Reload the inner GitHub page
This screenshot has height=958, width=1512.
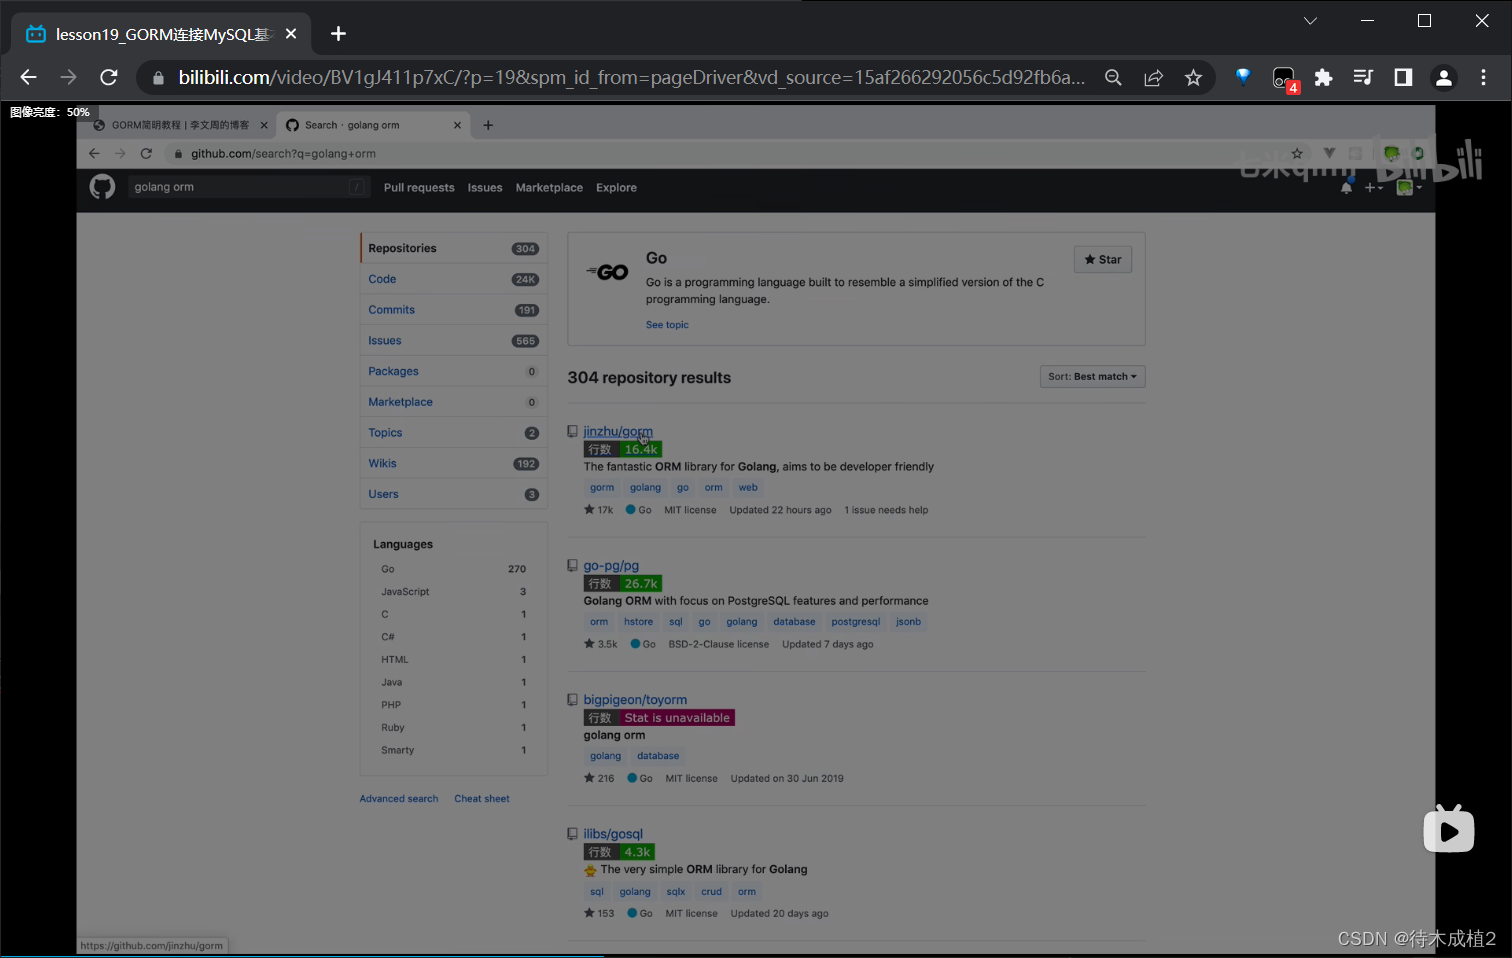click(x=146, y=153)
